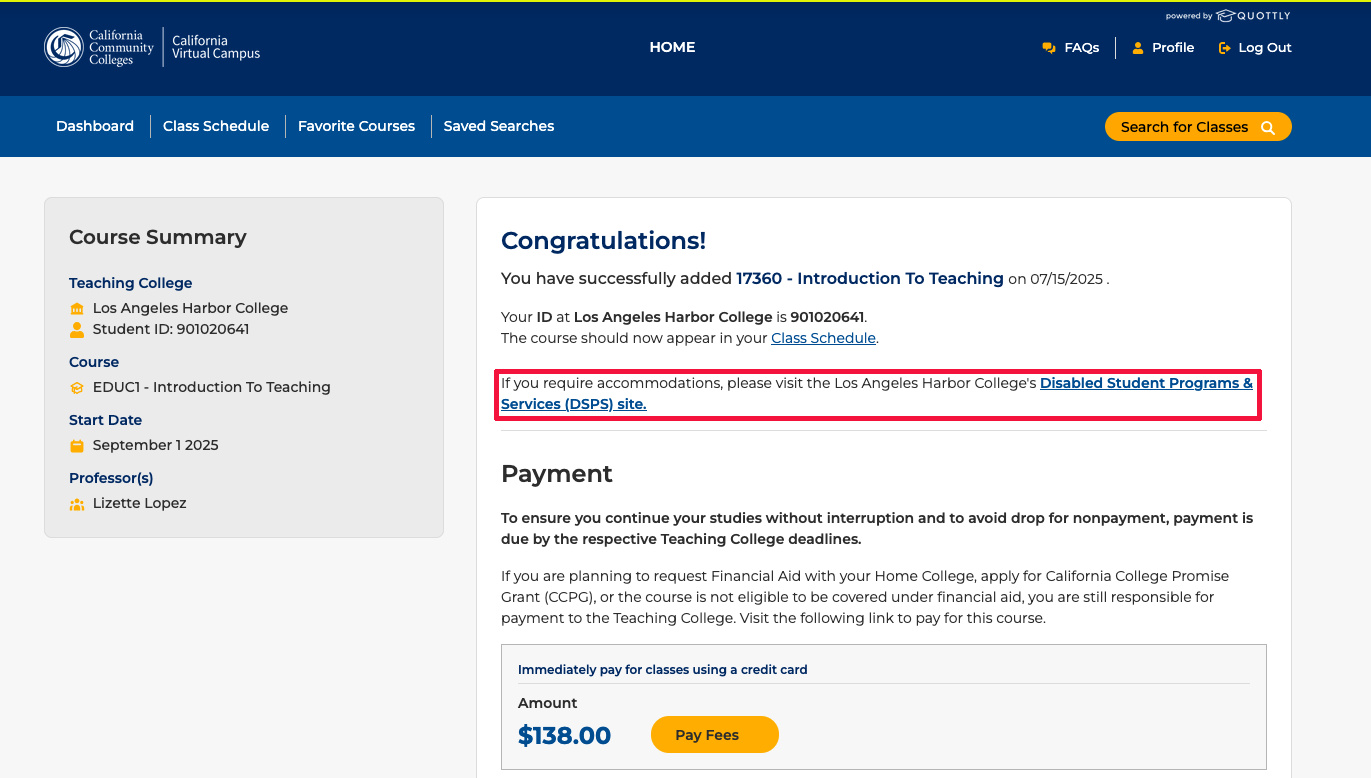Image resolution: width=1371 pixels, height=778 pixels.
Task: Click the course icon beside EDUC1
Action: 77,388
